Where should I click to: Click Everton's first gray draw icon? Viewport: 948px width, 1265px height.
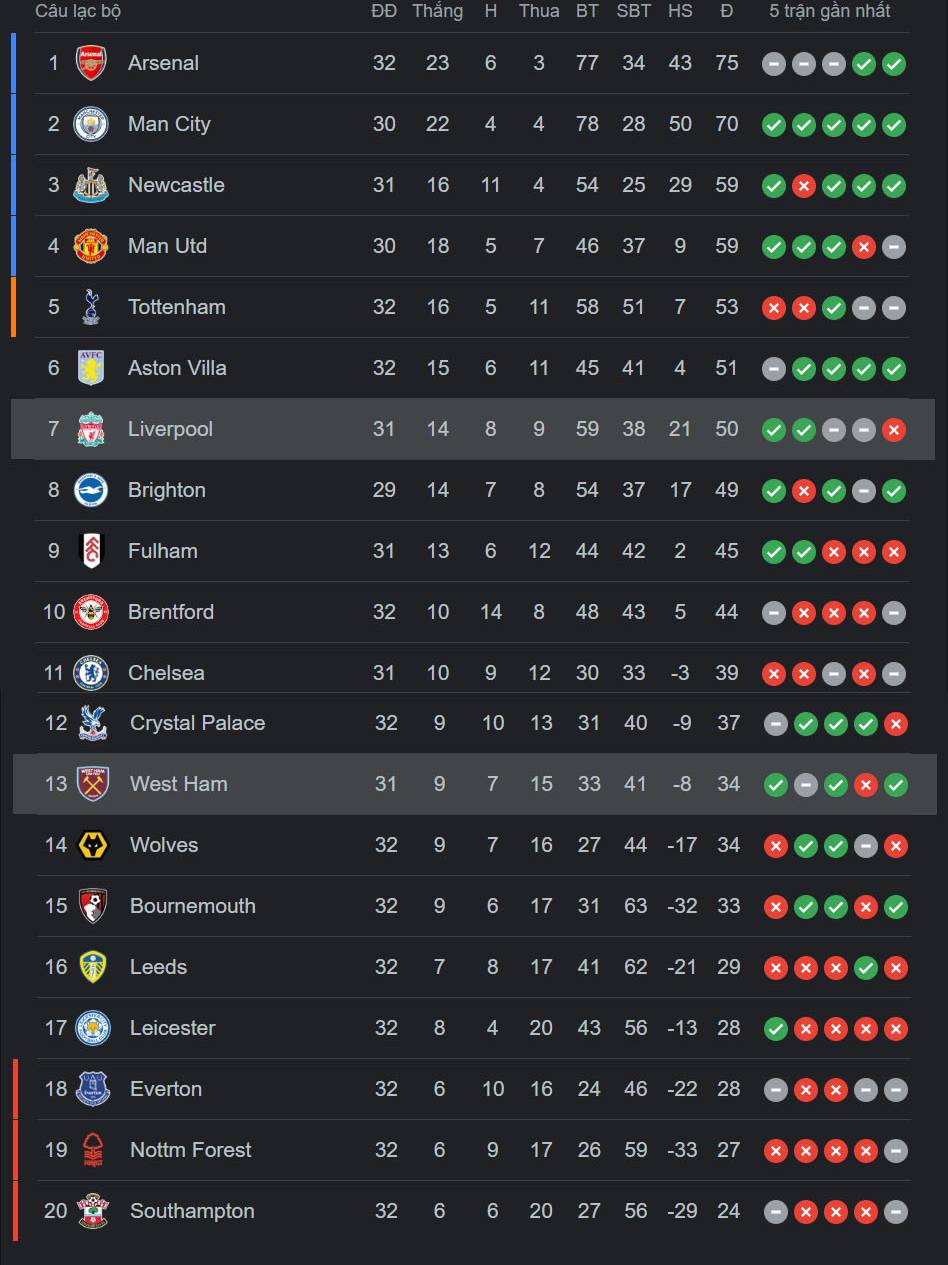click(x=775, y=1090)
